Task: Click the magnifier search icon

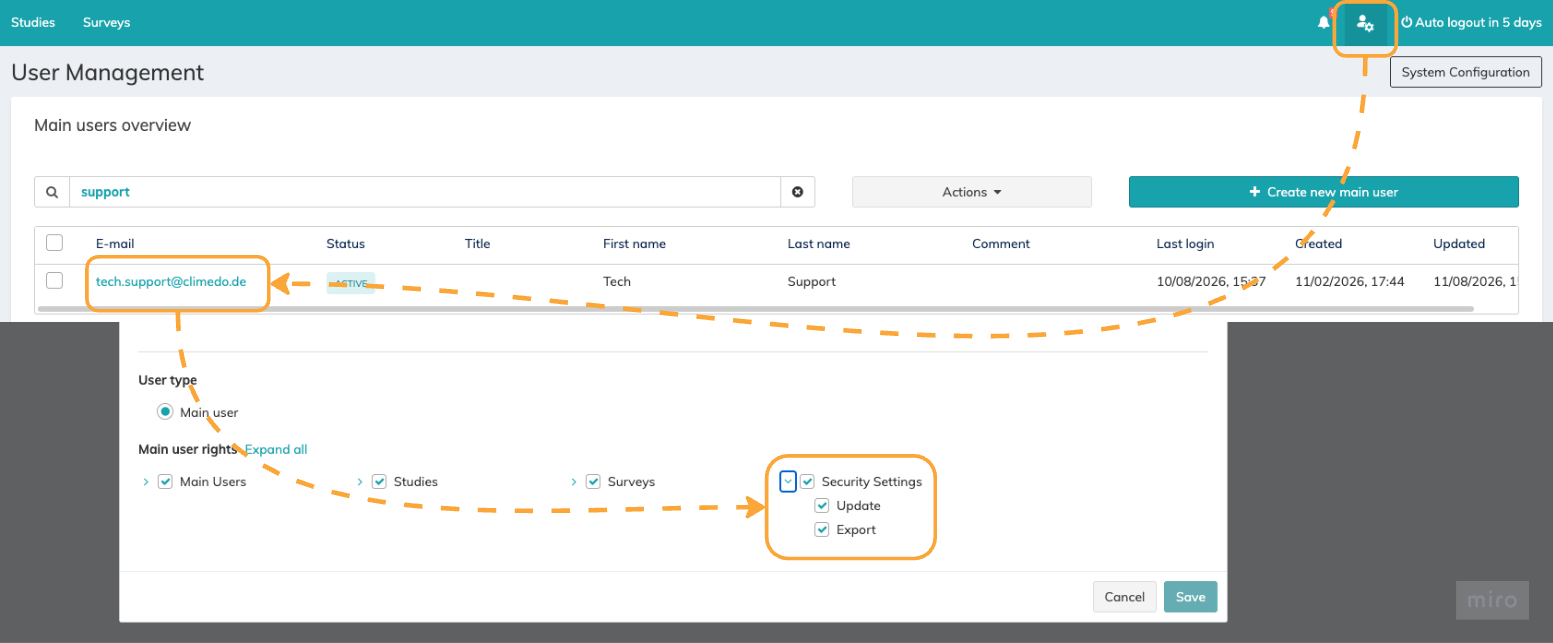Action: [52, 192]
